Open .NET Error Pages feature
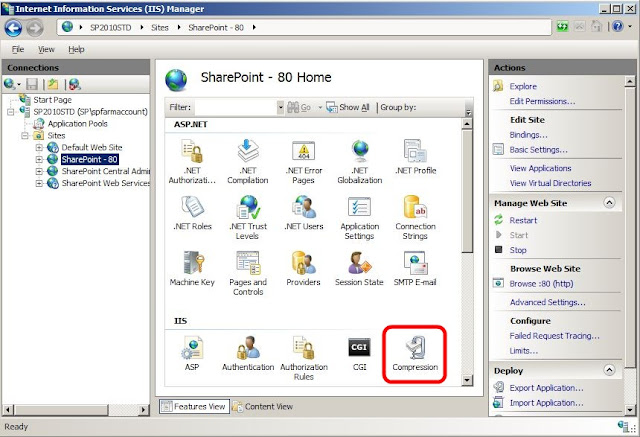640x437 pixels. click(x=304, y=162)
